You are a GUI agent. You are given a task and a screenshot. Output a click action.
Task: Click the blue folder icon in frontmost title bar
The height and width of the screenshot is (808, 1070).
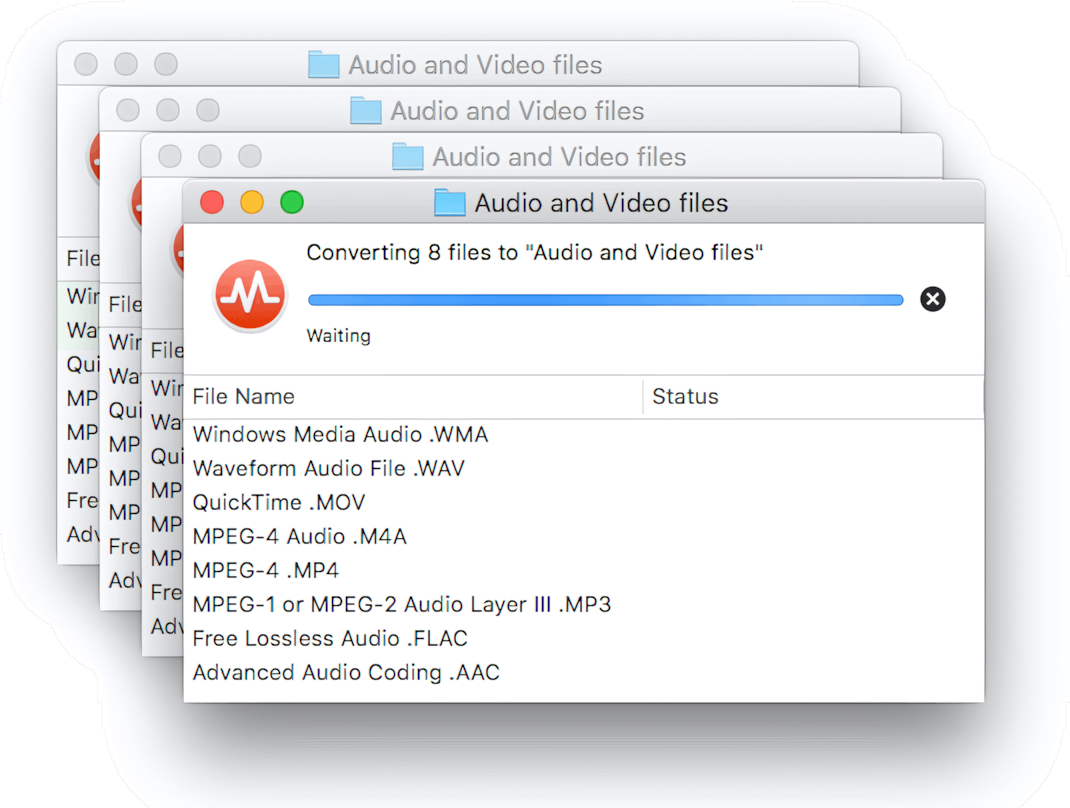[x=448, y=202]
